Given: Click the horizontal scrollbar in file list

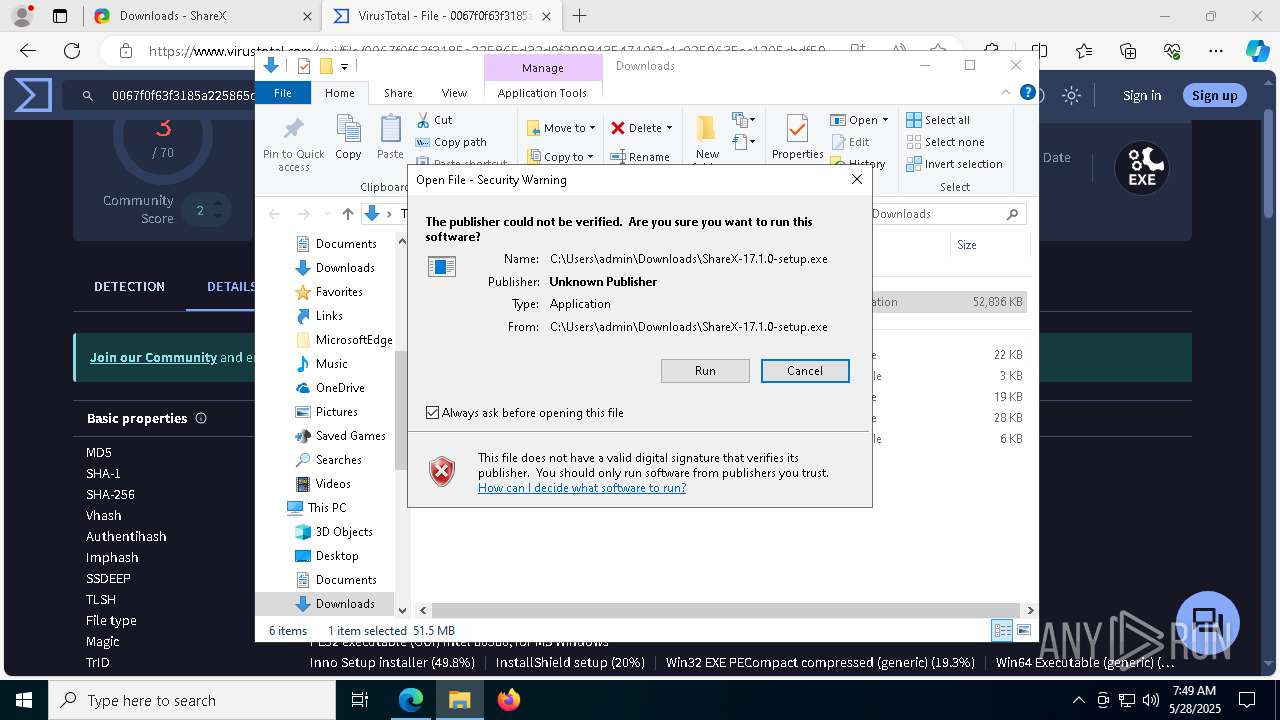Looking at the screenshot, I should coord(727,610).
